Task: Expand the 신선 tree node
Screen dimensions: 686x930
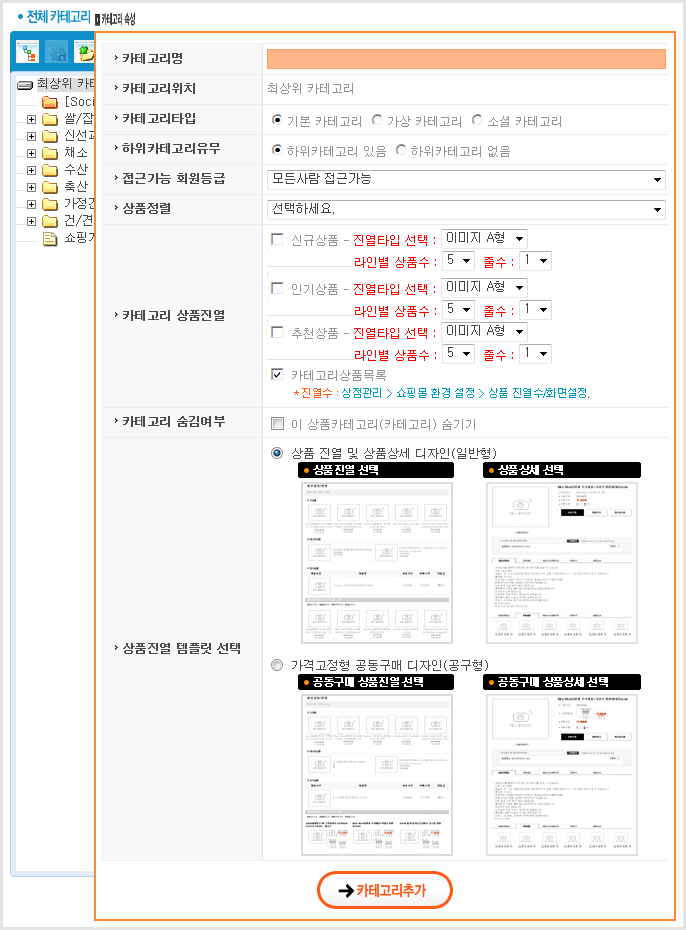Action: pyautogui.click(x=31, y=136)
